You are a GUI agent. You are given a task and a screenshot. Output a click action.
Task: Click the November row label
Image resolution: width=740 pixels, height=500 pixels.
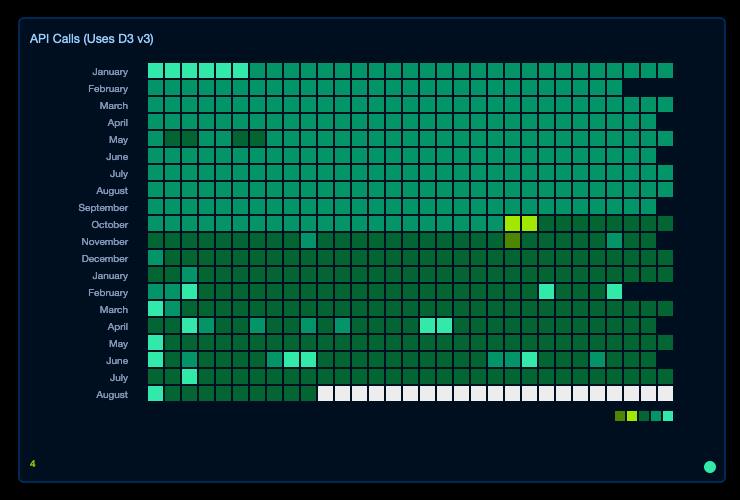pos(105,242)
